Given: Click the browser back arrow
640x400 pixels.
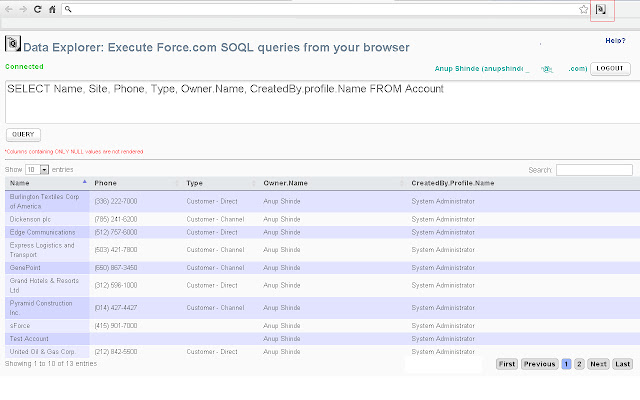Looking at the screenshot, I should coord(9,9).
